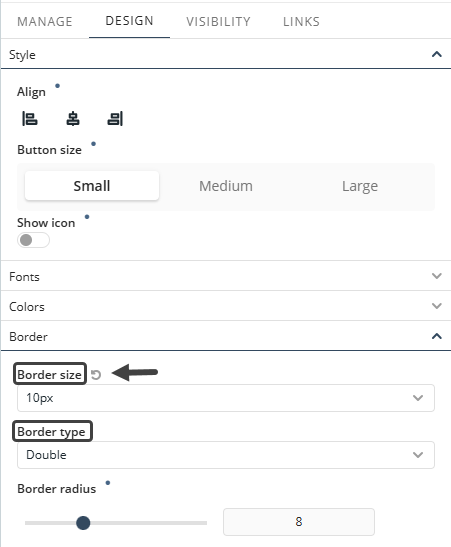Click the Border radius slider handle
451x547 pixels.
tap(83, 523)
